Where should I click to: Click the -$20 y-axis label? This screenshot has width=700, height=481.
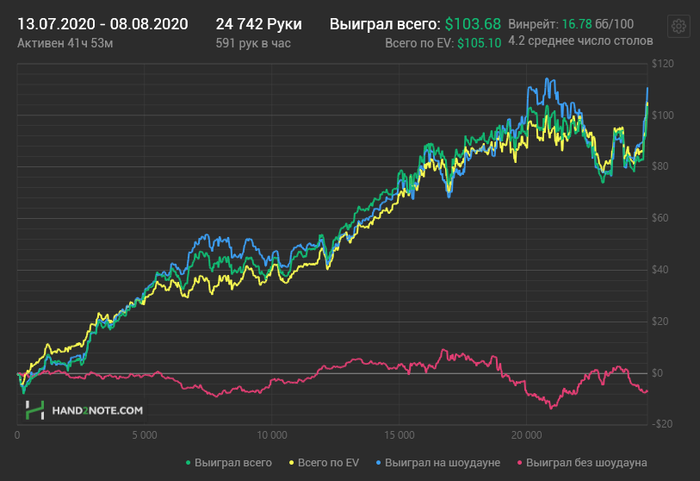click(662, 424)
